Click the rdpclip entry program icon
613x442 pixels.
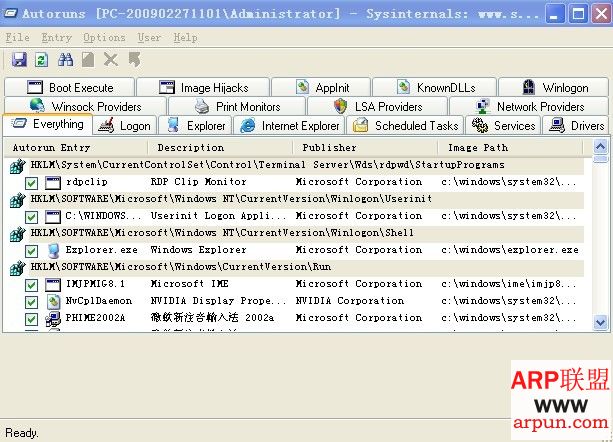click(53, 183)
